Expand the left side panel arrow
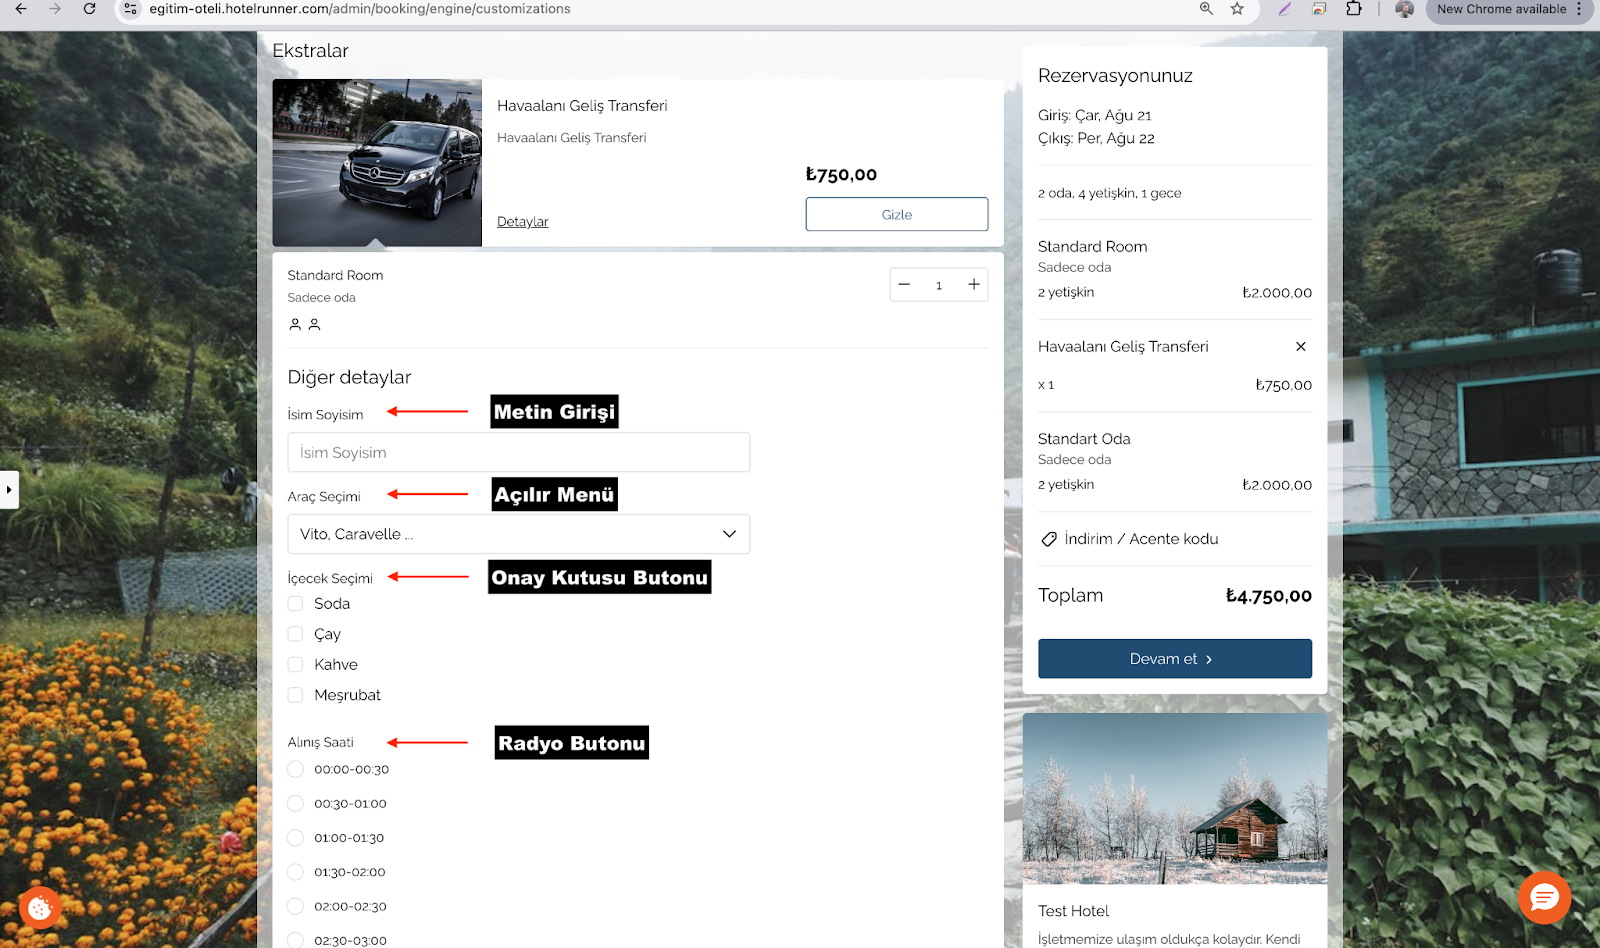The image size is (1600, 948). tap(9, 490)
